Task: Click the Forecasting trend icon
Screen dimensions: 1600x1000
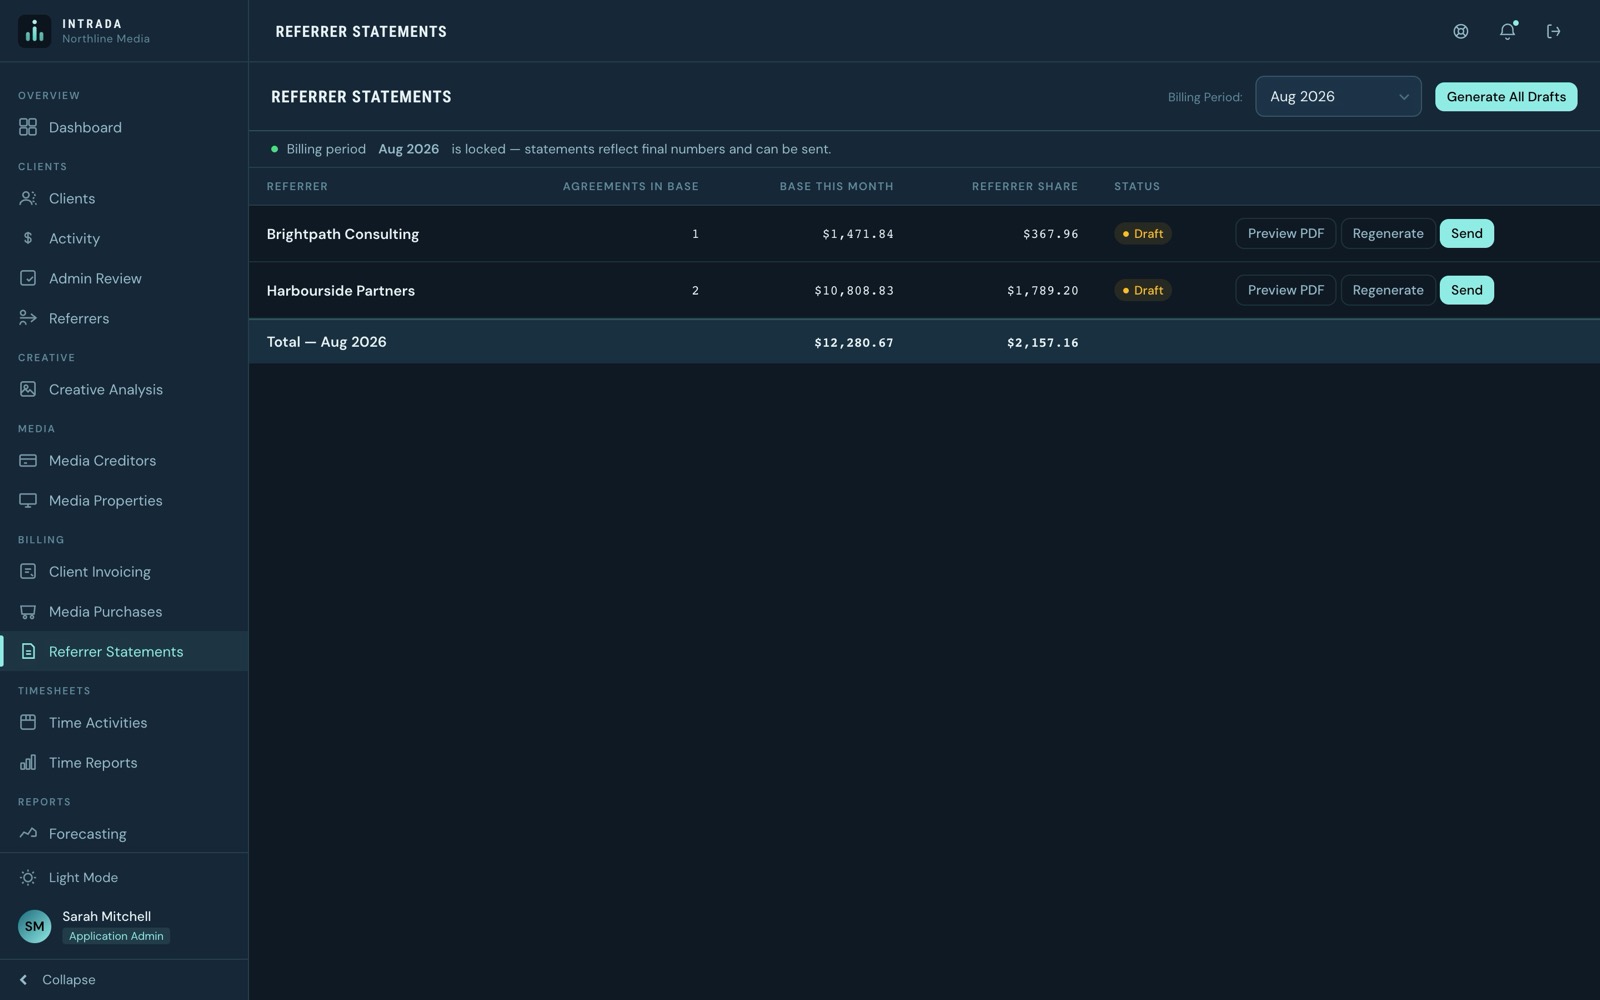Action: coord(28,833)
